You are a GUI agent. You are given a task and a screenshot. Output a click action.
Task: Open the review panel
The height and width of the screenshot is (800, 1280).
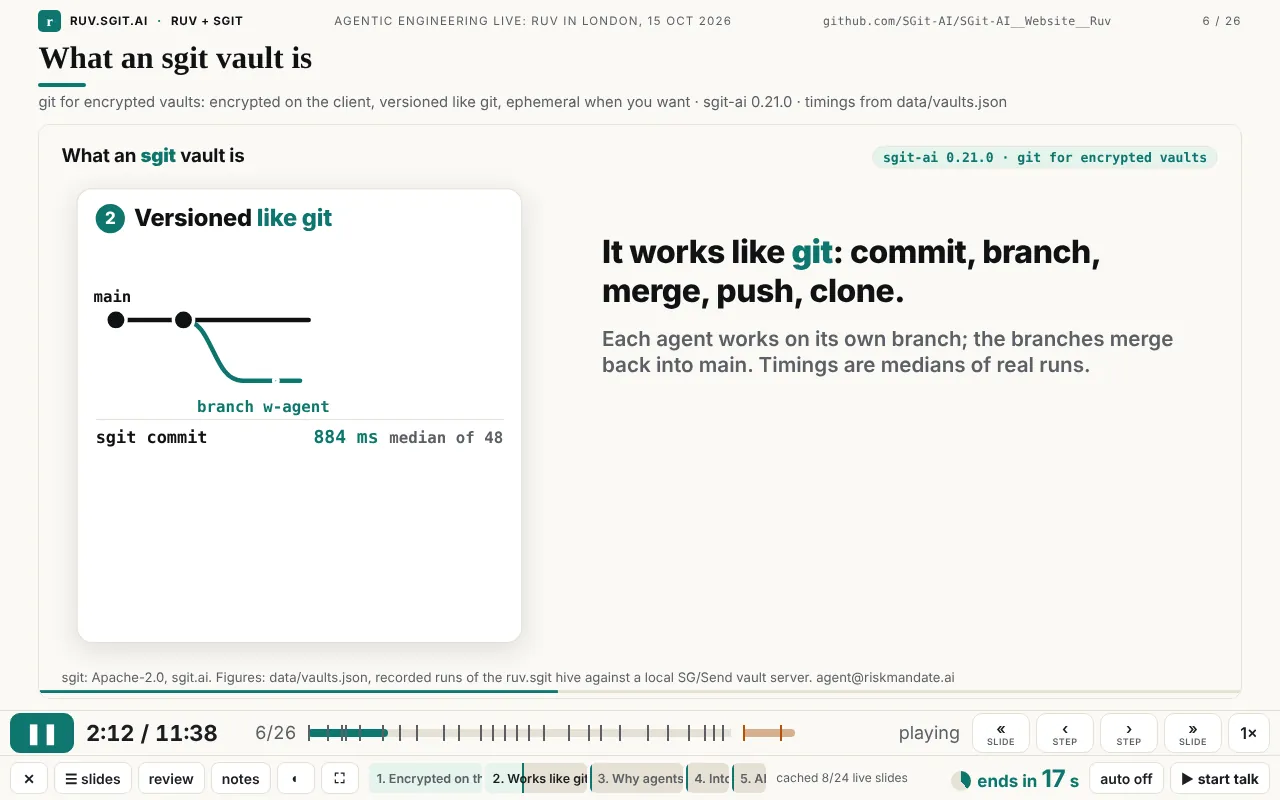coord(171,779)
